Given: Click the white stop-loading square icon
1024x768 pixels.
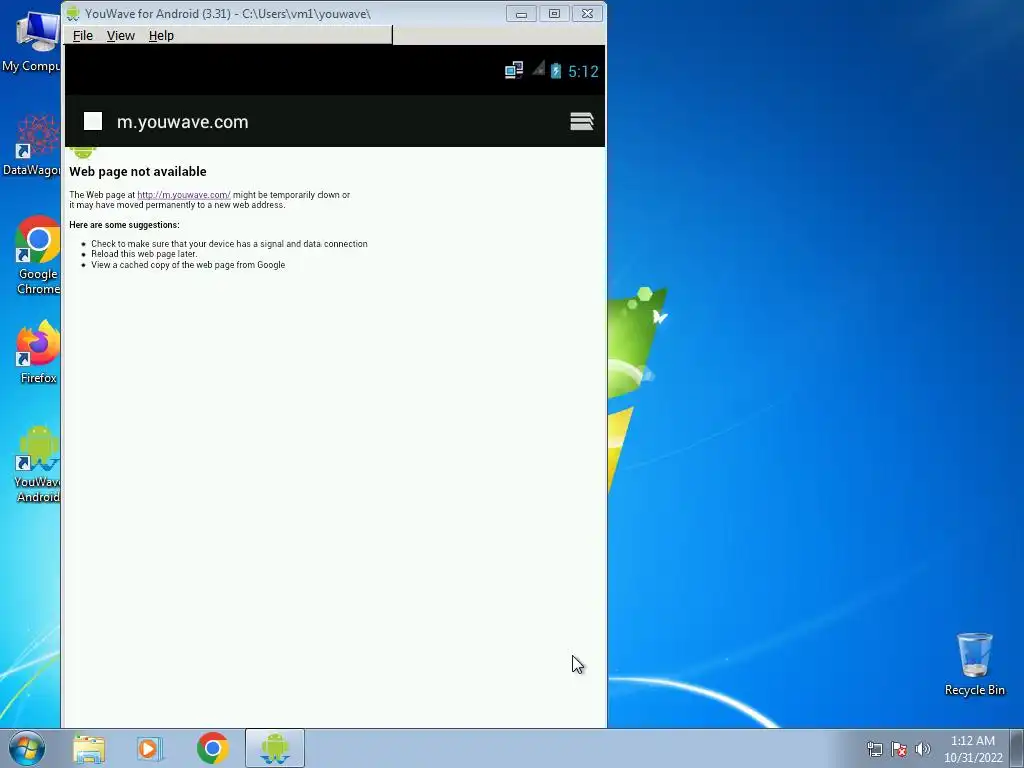Looking at the screenshot, I should click(x=93, y=121).
